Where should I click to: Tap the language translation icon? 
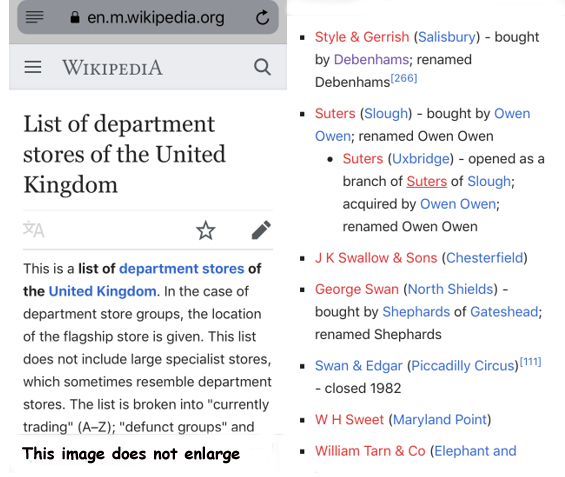[34, 229]
